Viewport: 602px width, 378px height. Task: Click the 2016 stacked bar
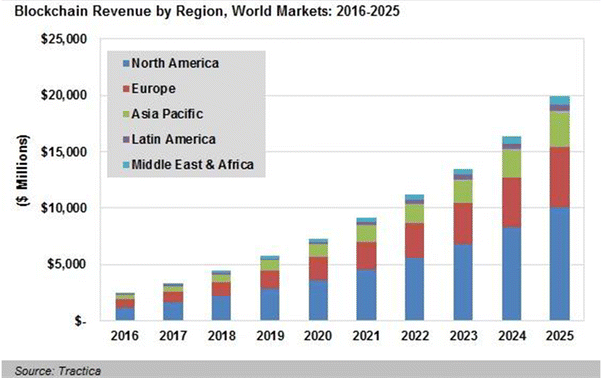point(125,307)
